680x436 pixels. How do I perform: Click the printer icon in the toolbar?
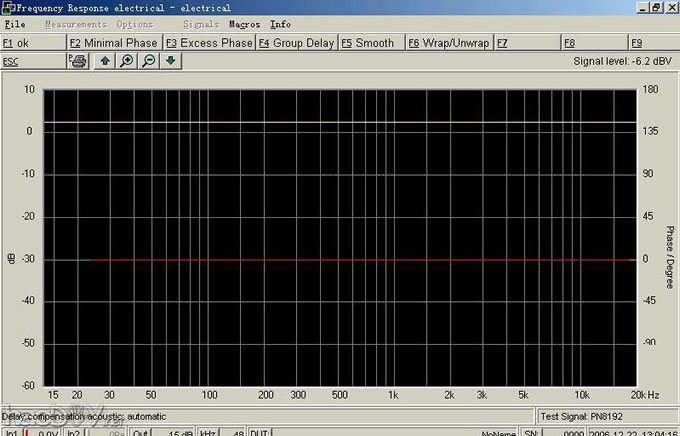78,61
